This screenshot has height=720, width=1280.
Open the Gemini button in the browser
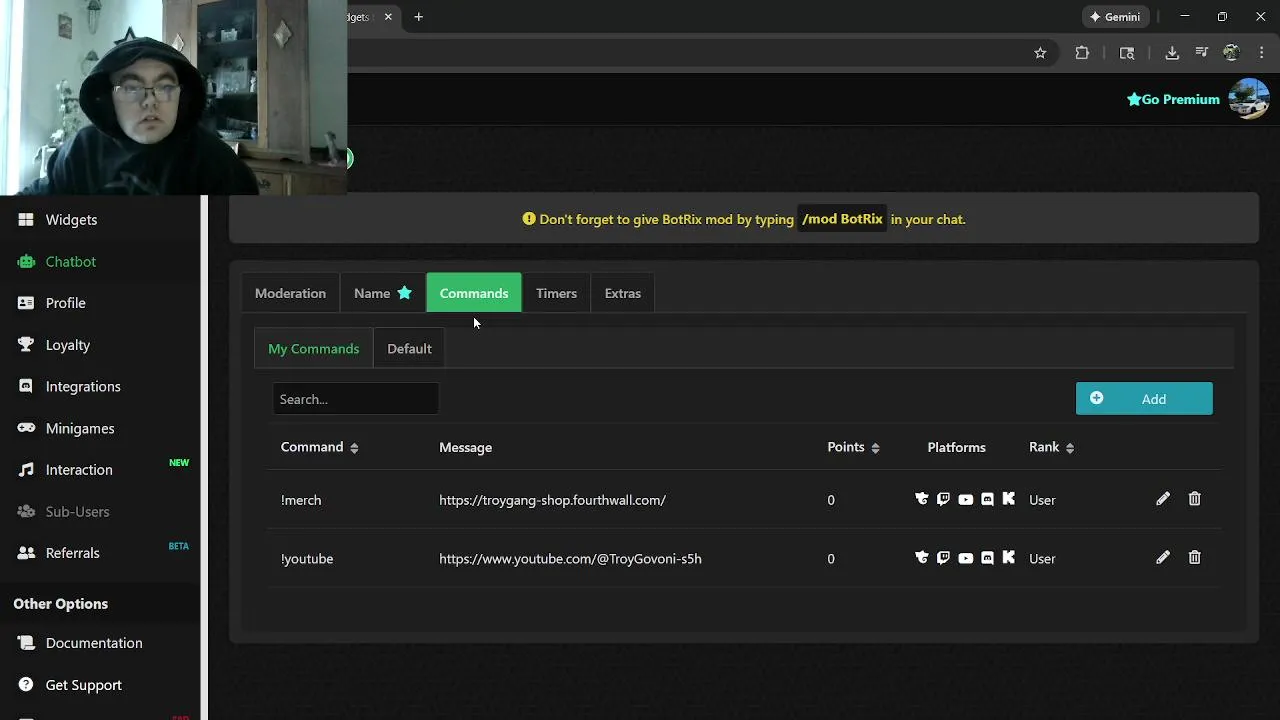(x=1115, y=17)
